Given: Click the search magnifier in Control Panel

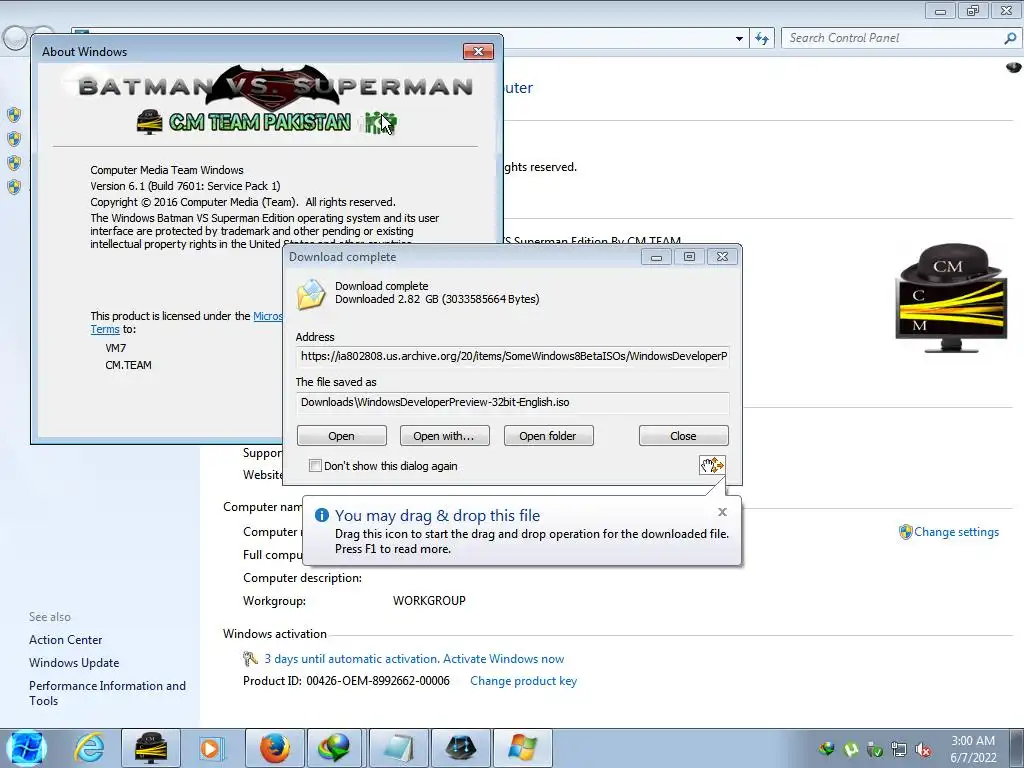Looking at the screenshot, I should pyautogui.click(x=1010, y=39).
